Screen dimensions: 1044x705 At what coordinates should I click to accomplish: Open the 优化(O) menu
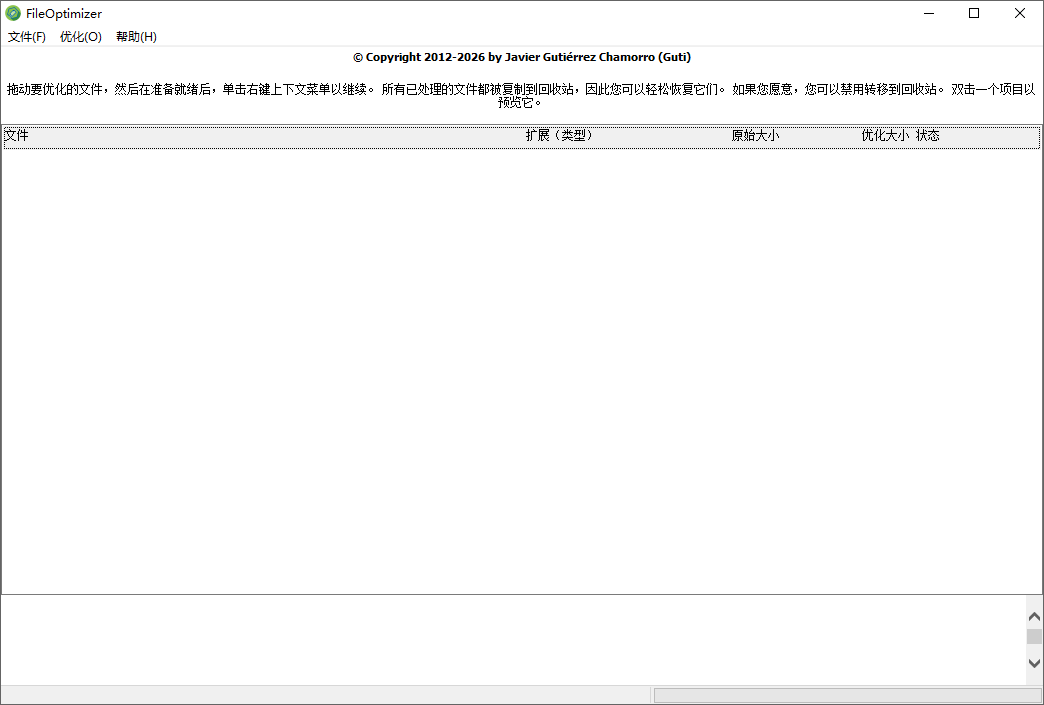tap(81, 37)
